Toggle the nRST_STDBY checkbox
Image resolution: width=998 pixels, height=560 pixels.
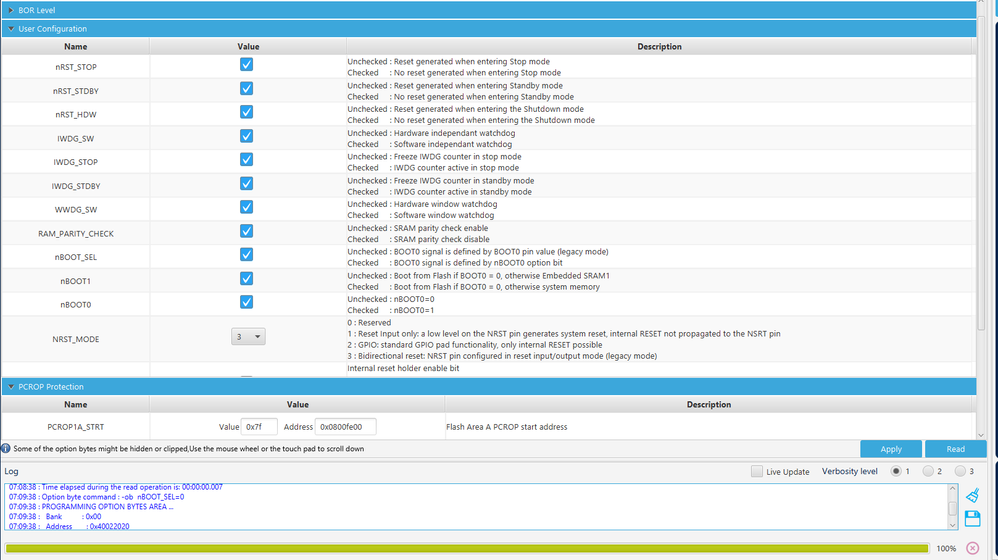click(246, 88)
